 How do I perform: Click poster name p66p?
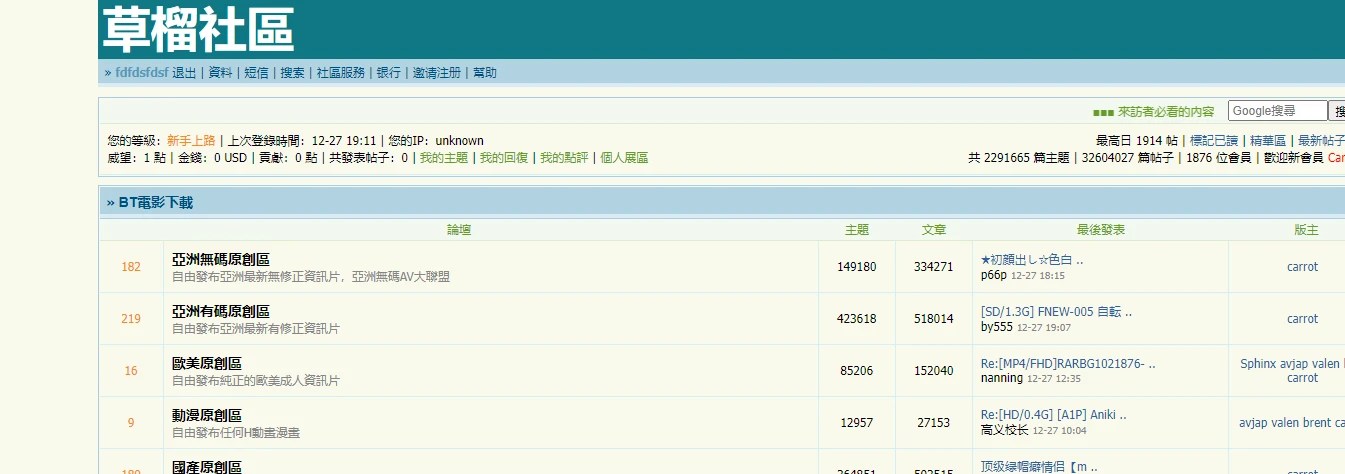click(994, 275)
